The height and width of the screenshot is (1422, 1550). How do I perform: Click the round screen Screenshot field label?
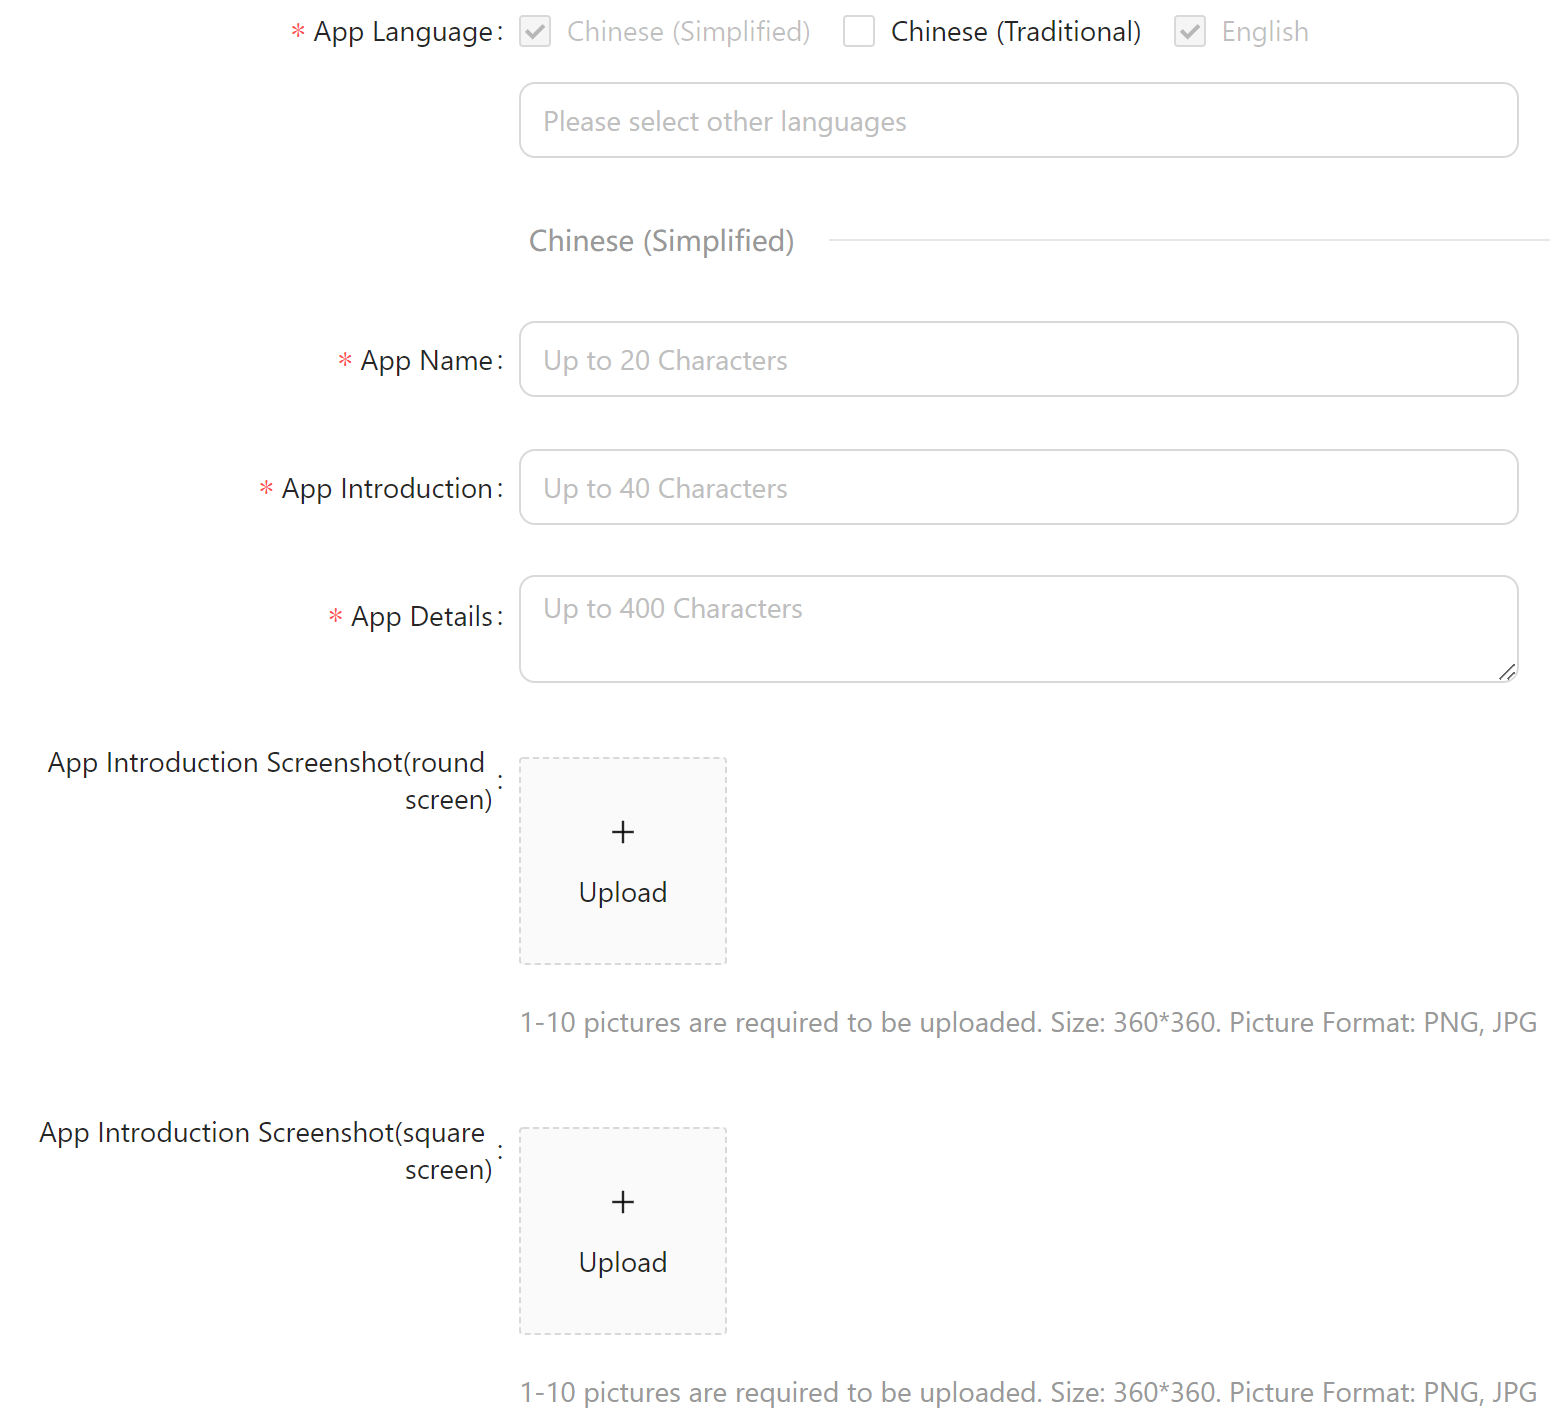tap(267, 780)
